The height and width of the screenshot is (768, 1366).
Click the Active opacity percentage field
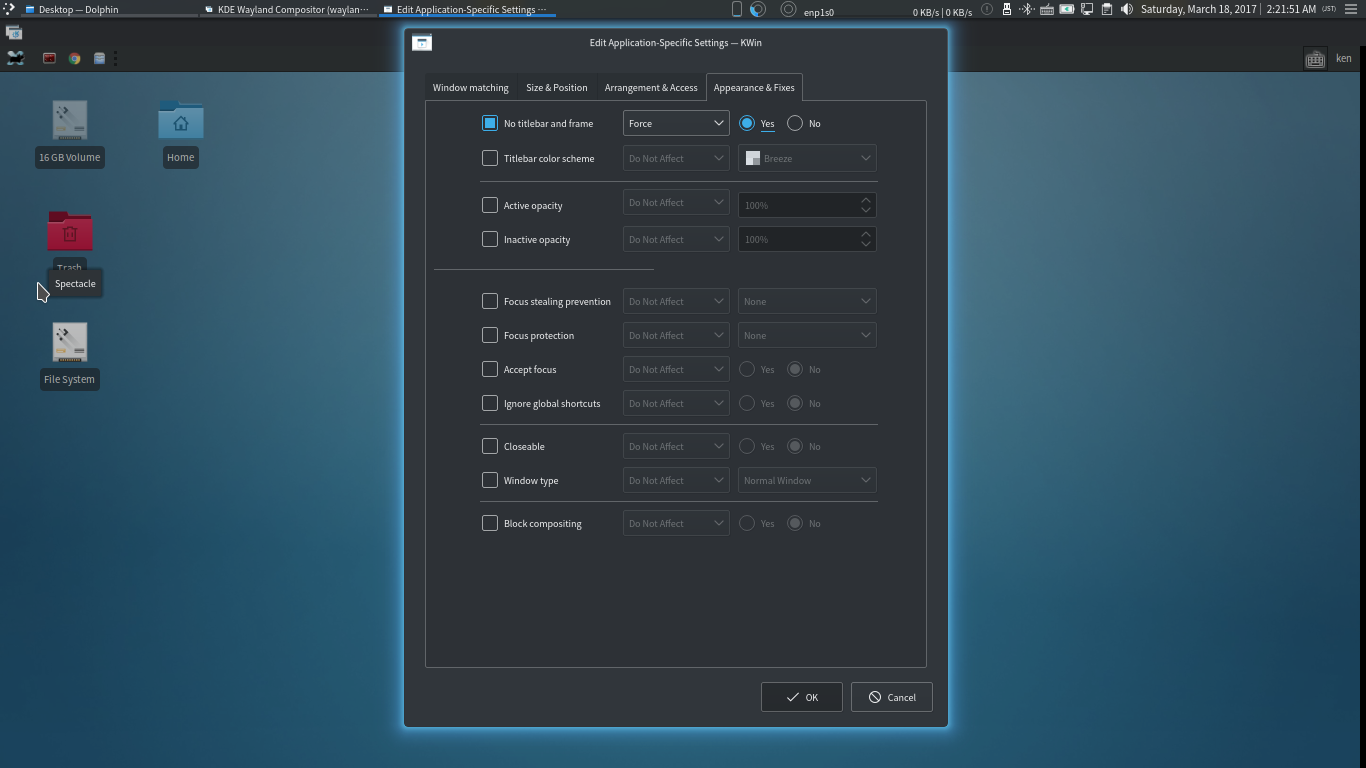(807, 205)
